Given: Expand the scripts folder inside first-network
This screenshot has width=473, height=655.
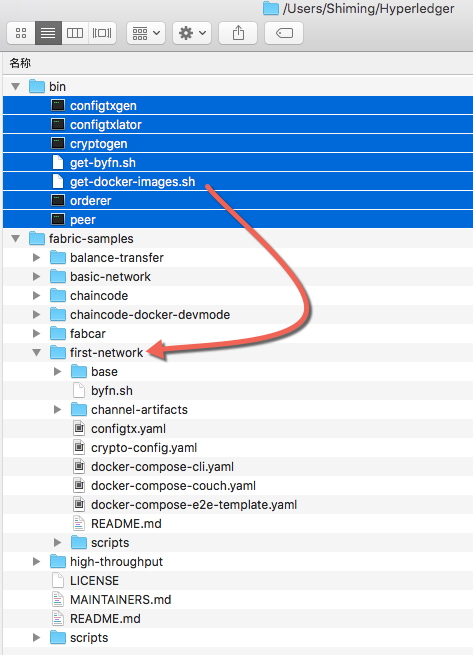Looking at the screenshot, I should click(58, 543).
